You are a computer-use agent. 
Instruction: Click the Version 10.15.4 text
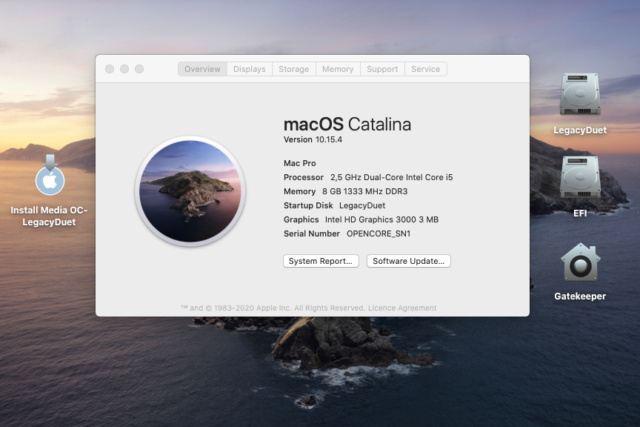(x=313, y=140)
